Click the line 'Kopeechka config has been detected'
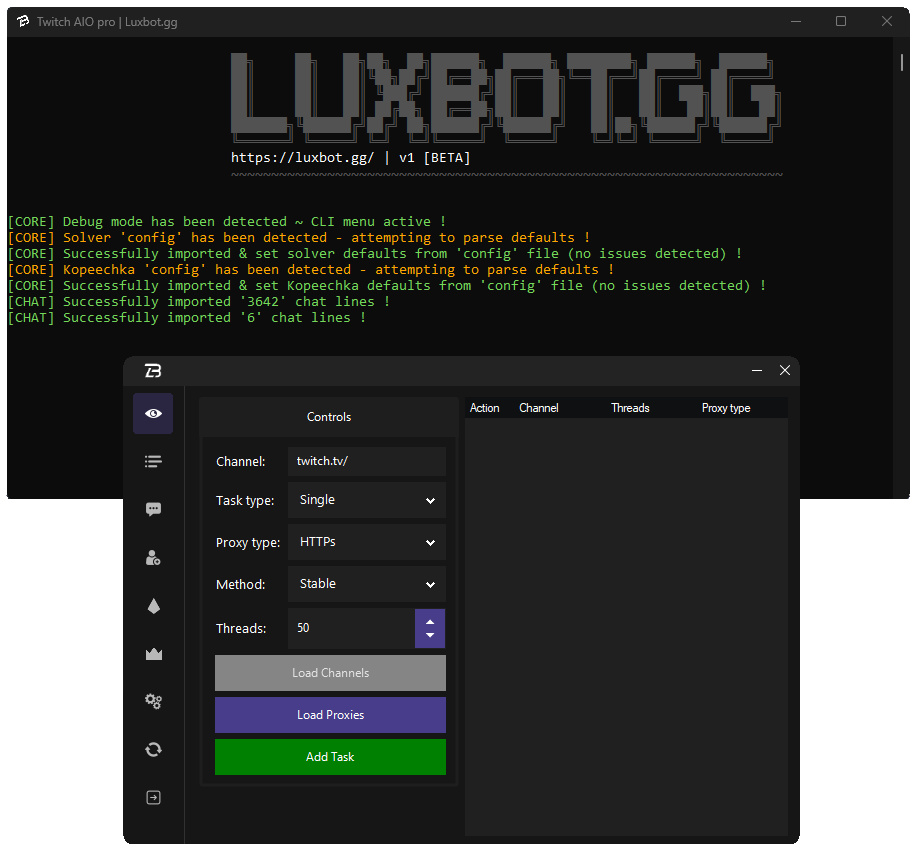 (x=311, y=270)
